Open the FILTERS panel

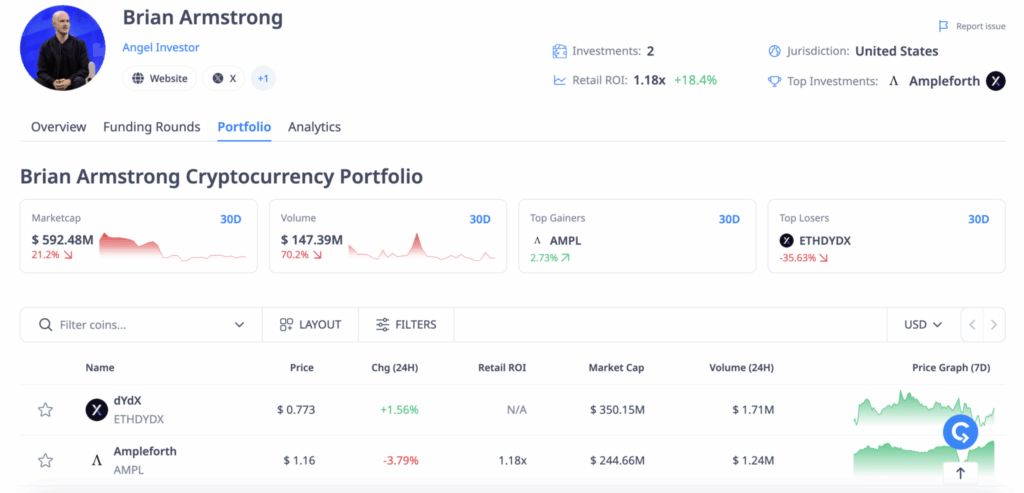(x=406, y=325)
